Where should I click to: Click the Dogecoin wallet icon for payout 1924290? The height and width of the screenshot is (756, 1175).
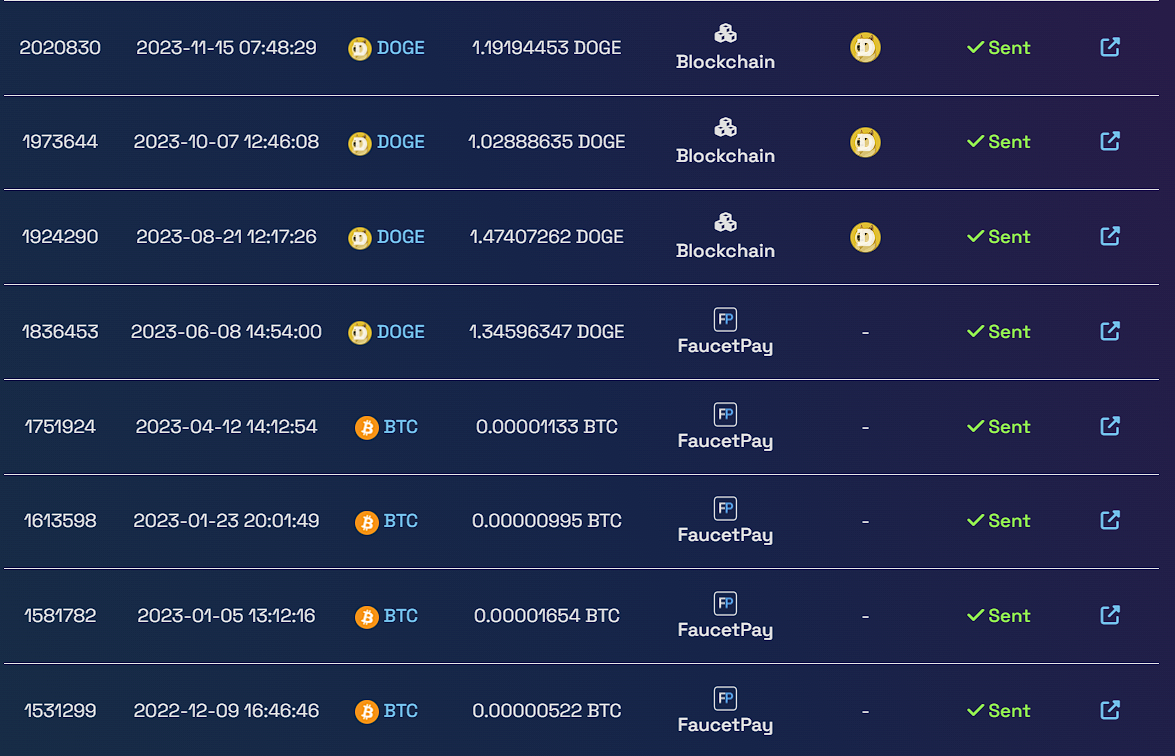(x=865, y=237)
